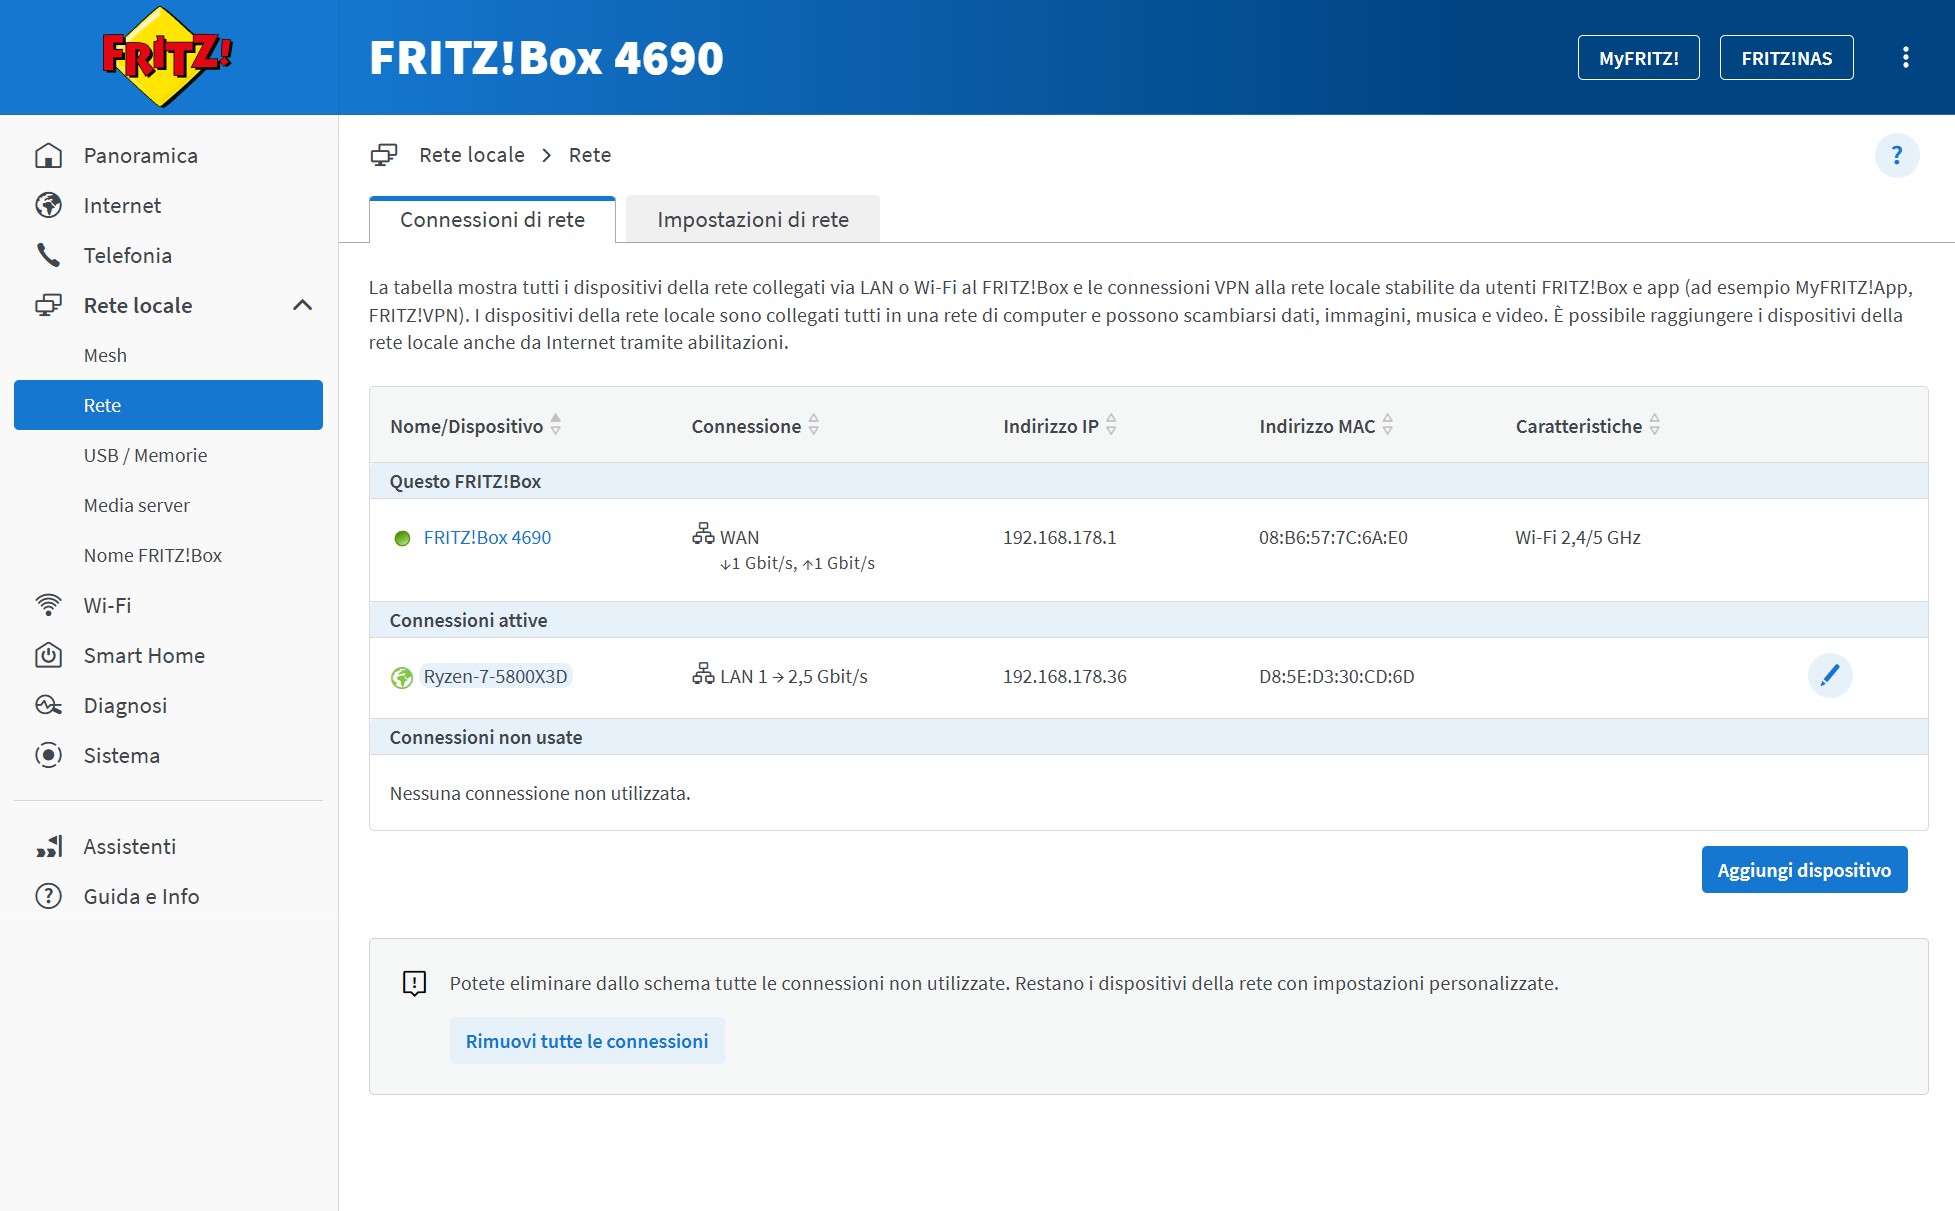Click Rimuovi tutte le connessioni button

pos(587,1041)
